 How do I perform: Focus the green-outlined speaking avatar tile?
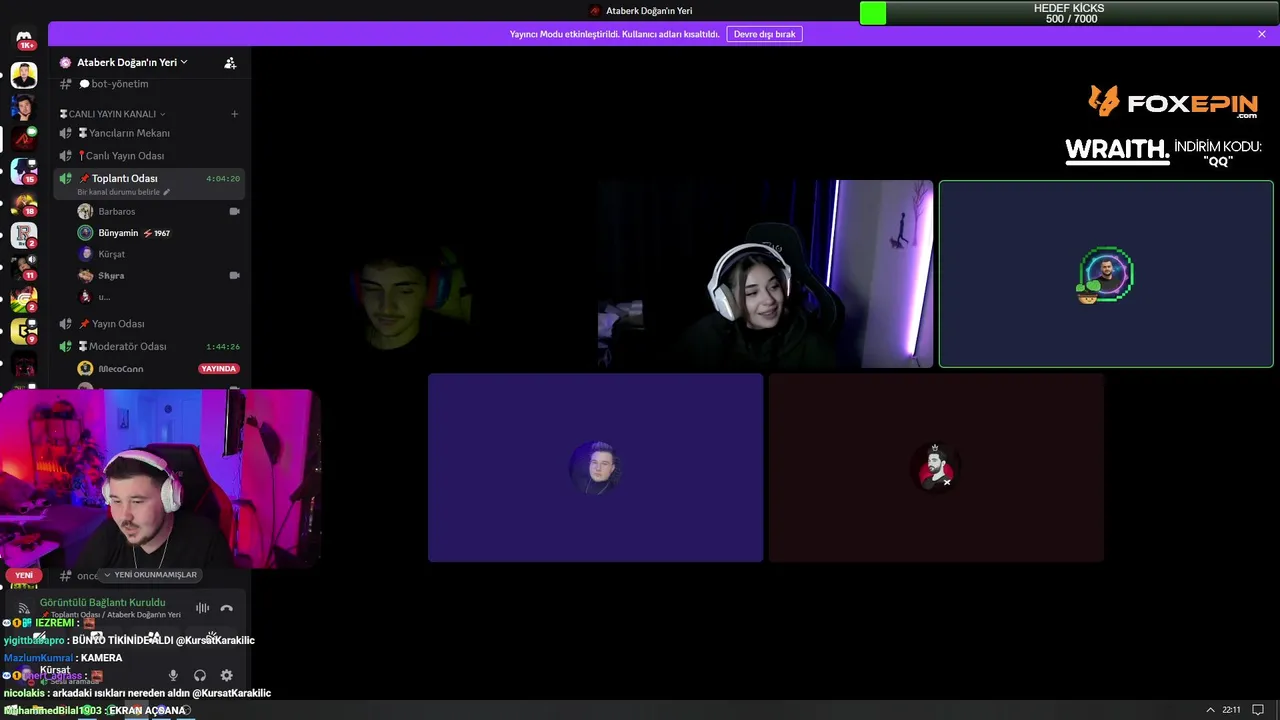click(1106, 274)
